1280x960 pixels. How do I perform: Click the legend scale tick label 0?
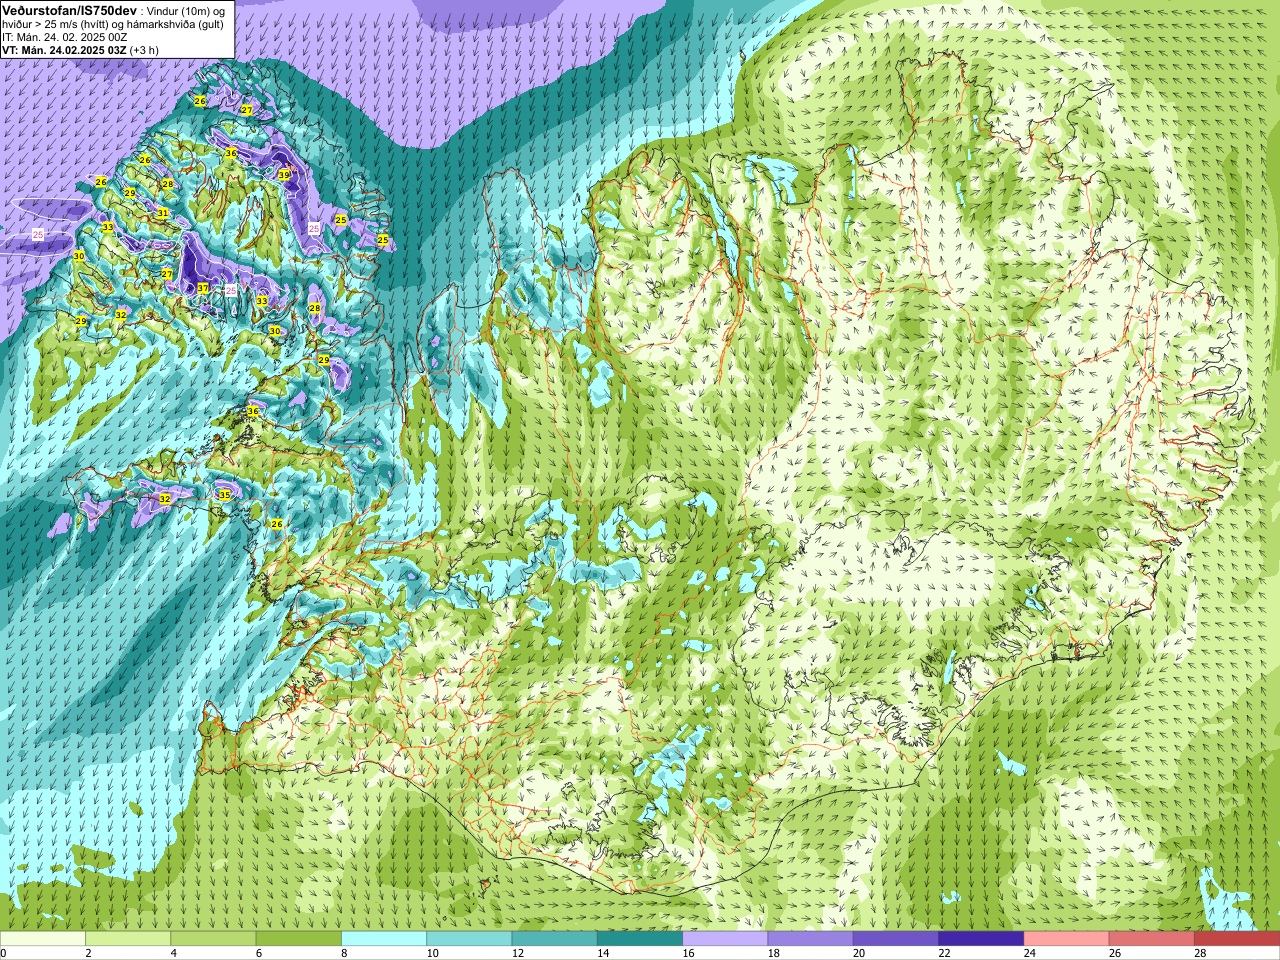pyautogui.click(x=4, y=953)
